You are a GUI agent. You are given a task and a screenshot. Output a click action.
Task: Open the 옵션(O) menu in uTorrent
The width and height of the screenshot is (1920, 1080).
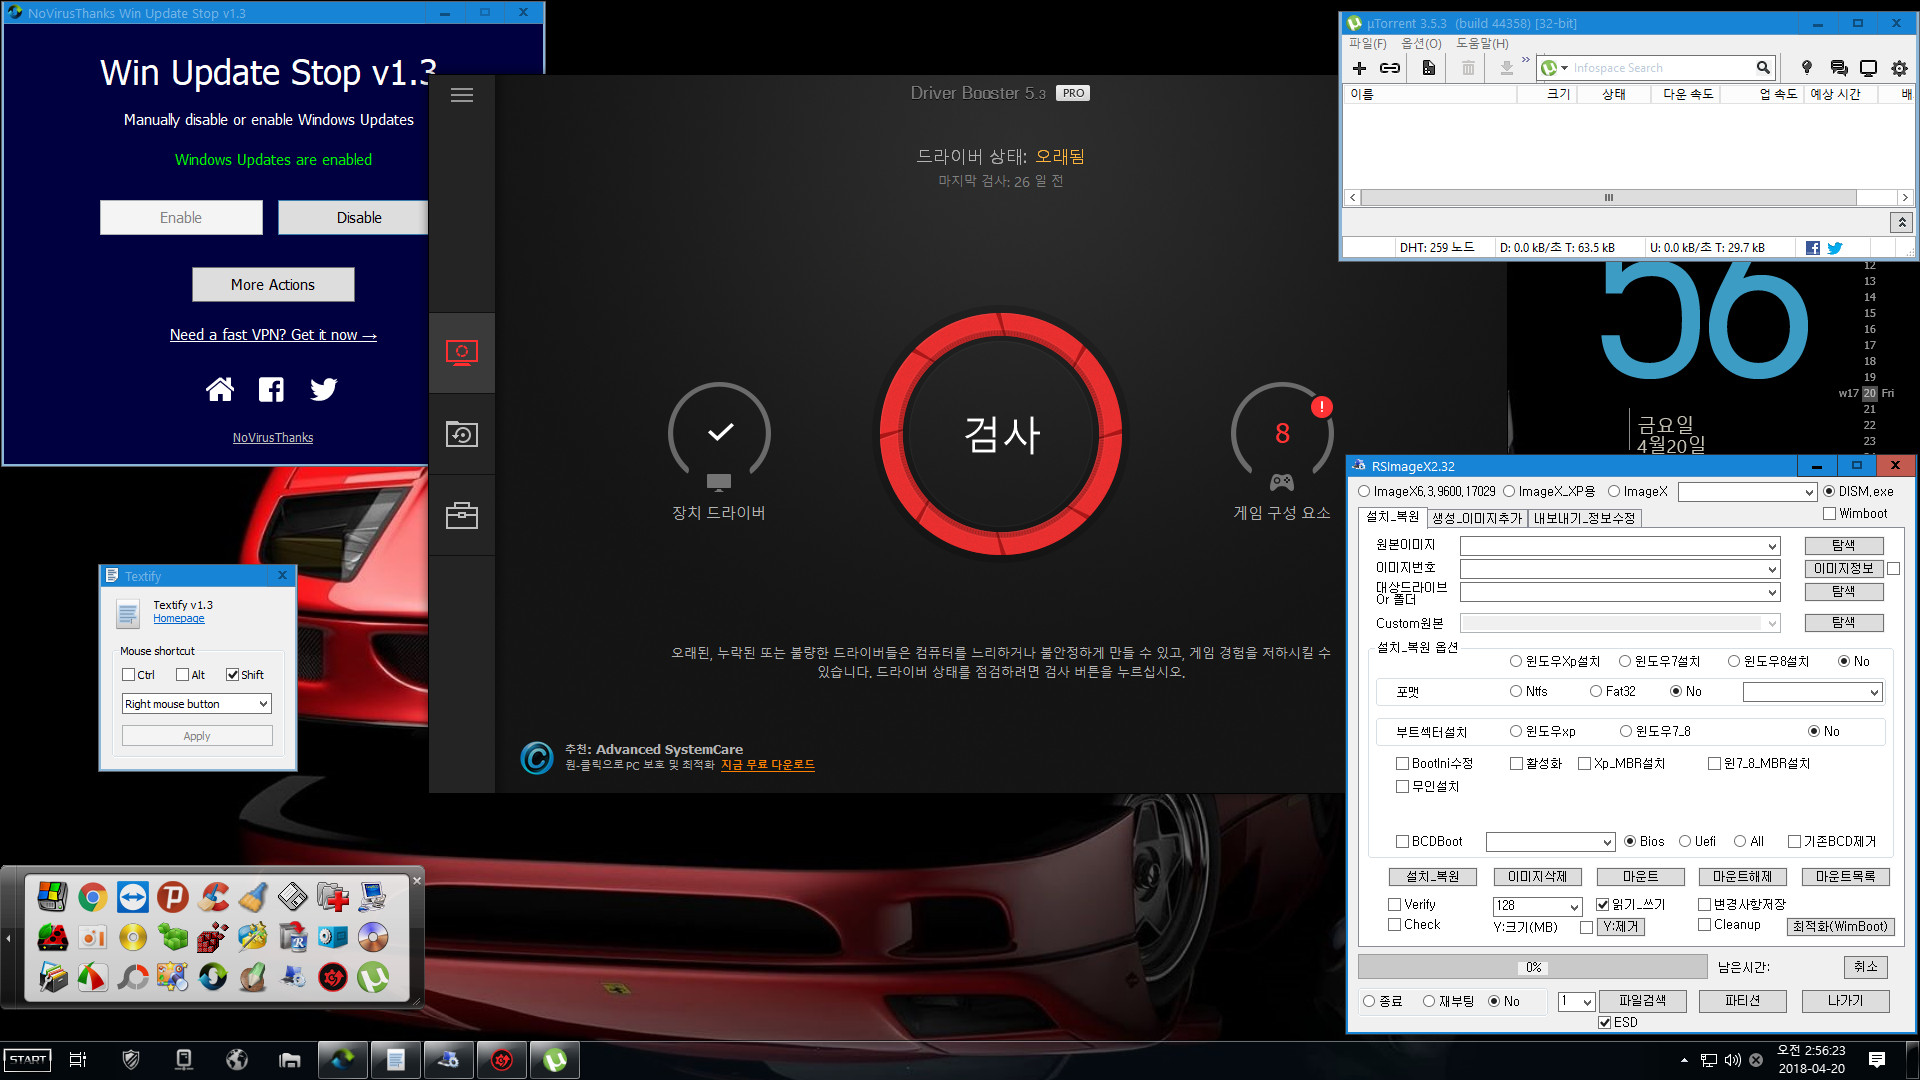(1421, 43)
